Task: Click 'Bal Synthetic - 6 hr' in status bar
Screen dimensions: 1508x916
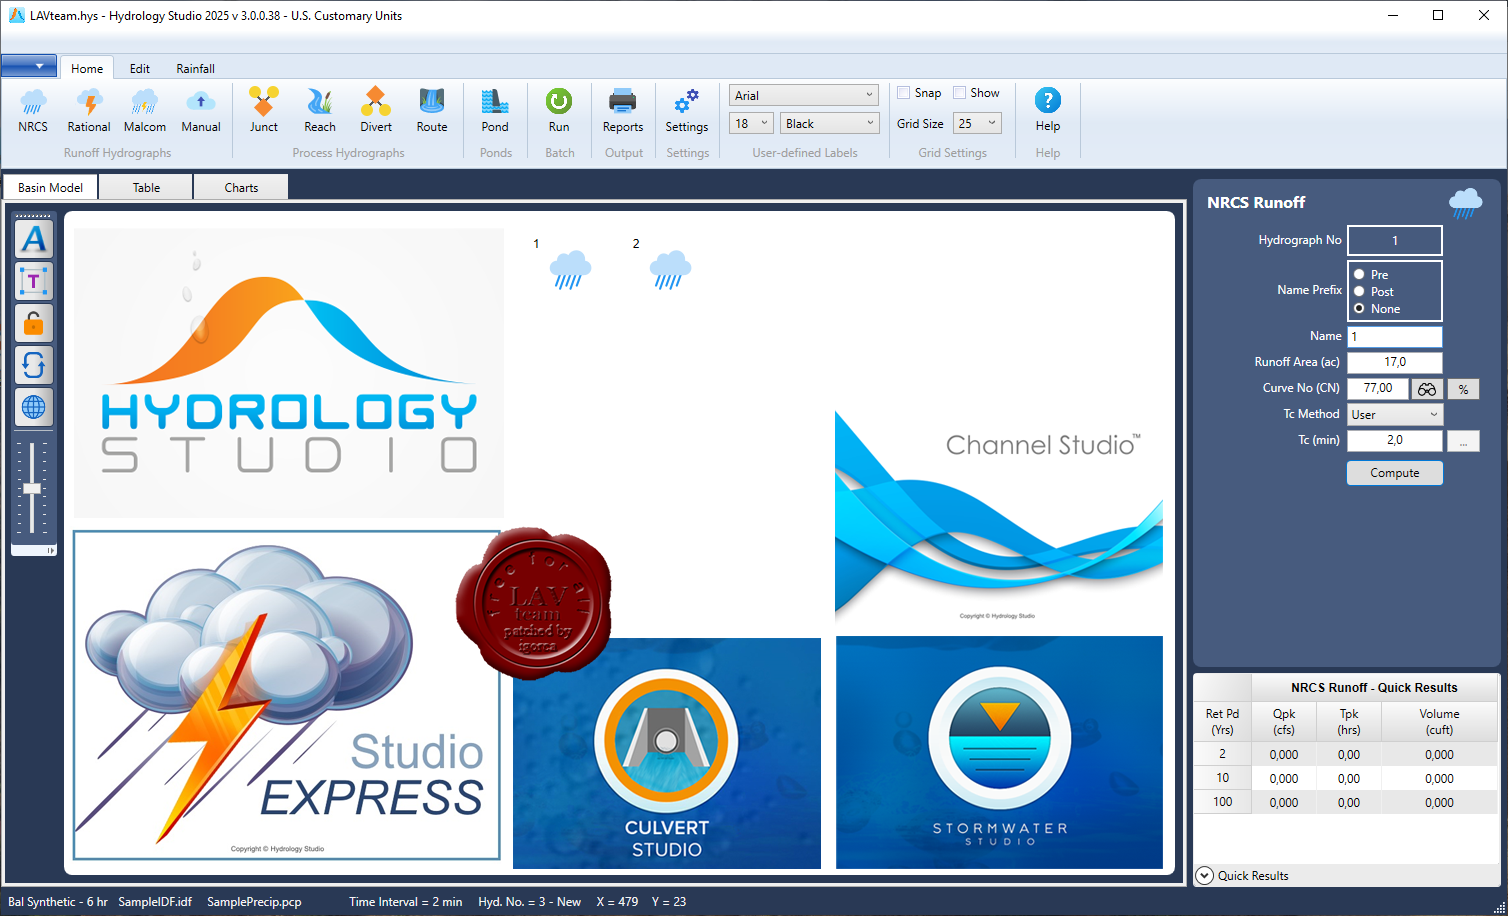Action: [58, 901]
